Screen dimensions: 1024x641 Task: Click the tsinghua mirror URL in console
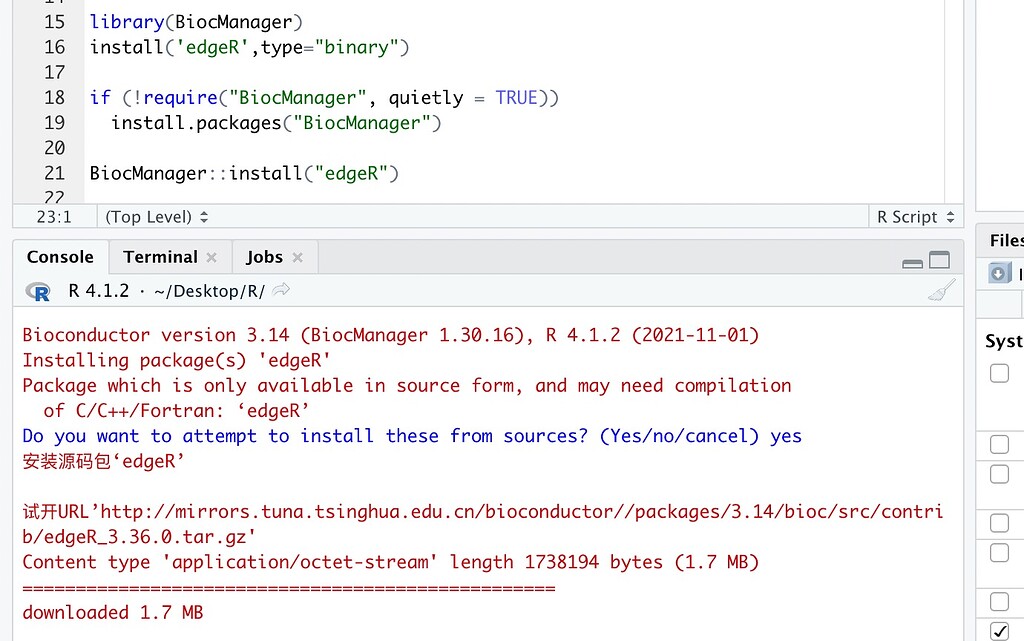483,524
